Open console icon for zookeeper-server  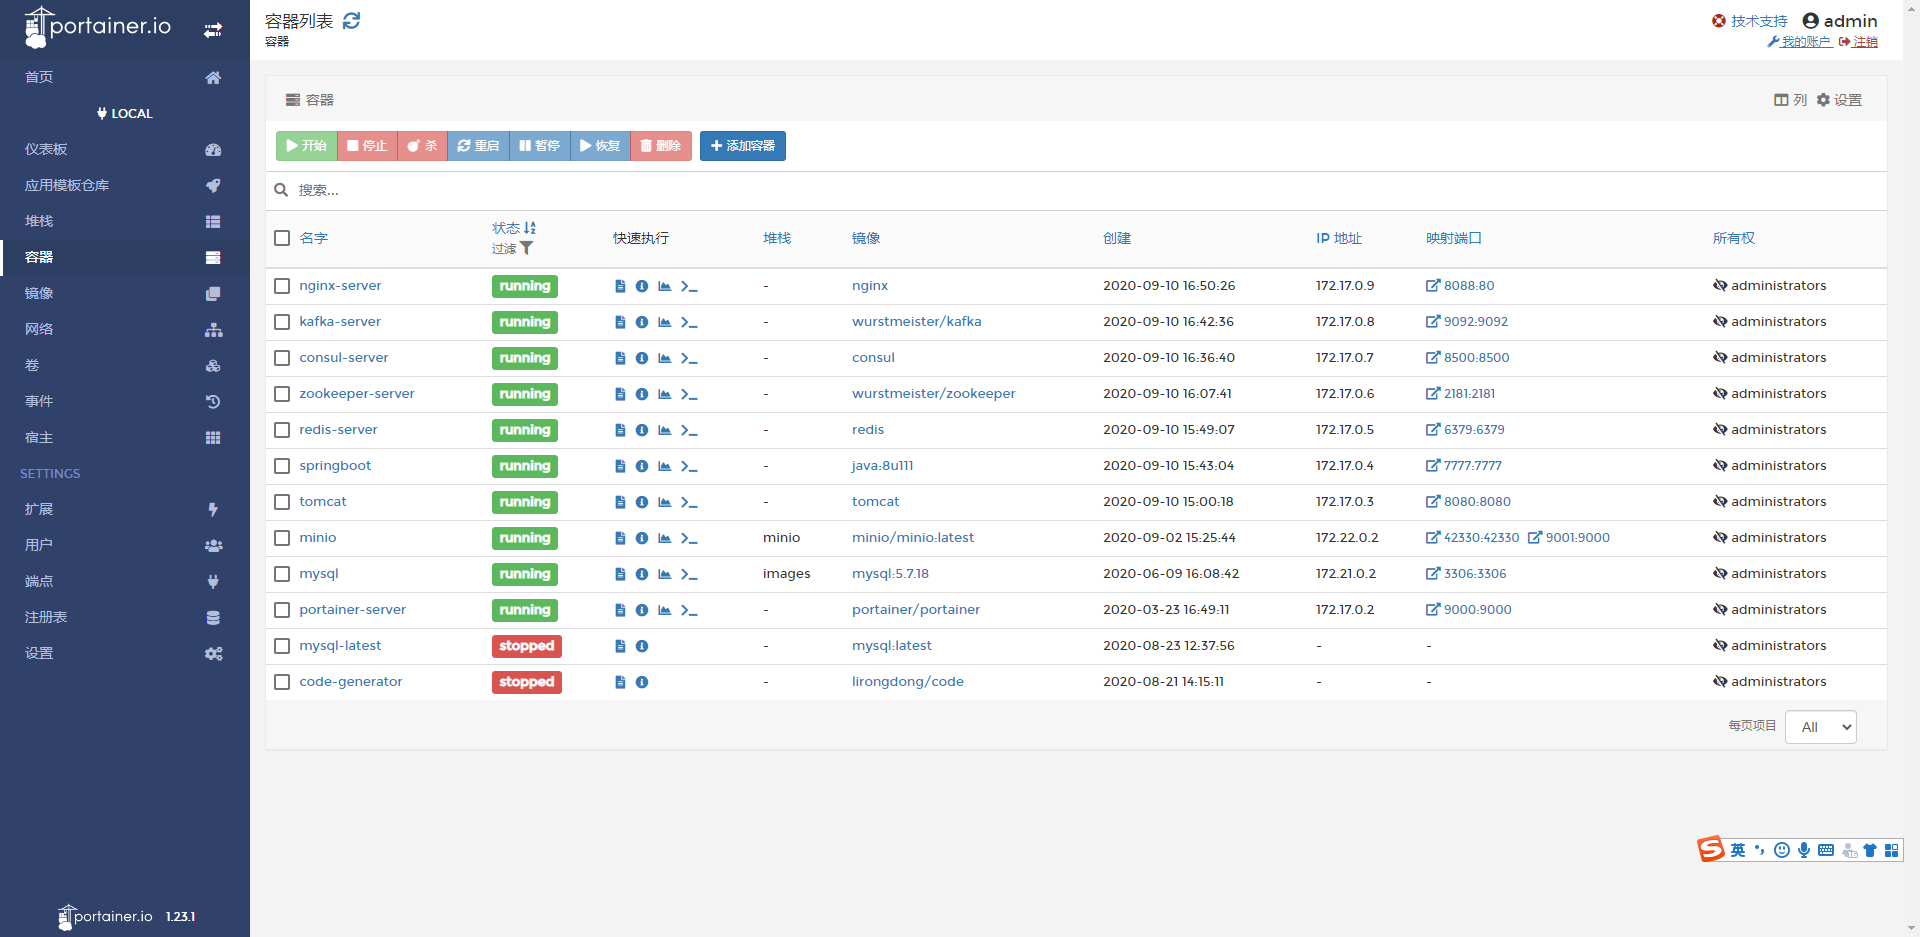click(689, 394)
